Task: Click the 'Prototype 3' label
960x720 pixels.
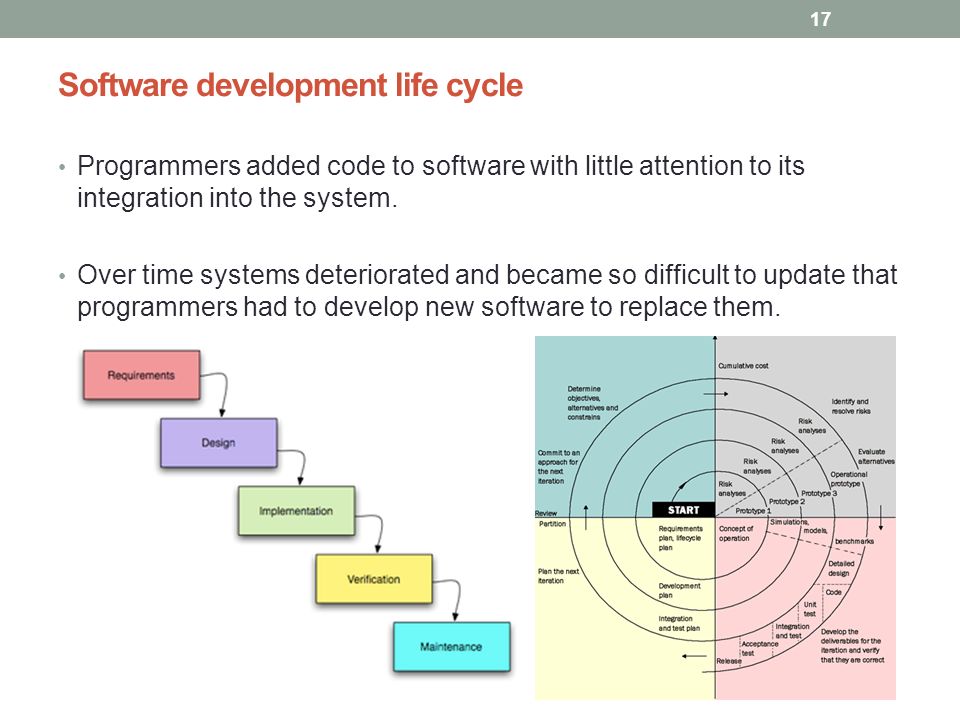Action: (x=819, y=493)
